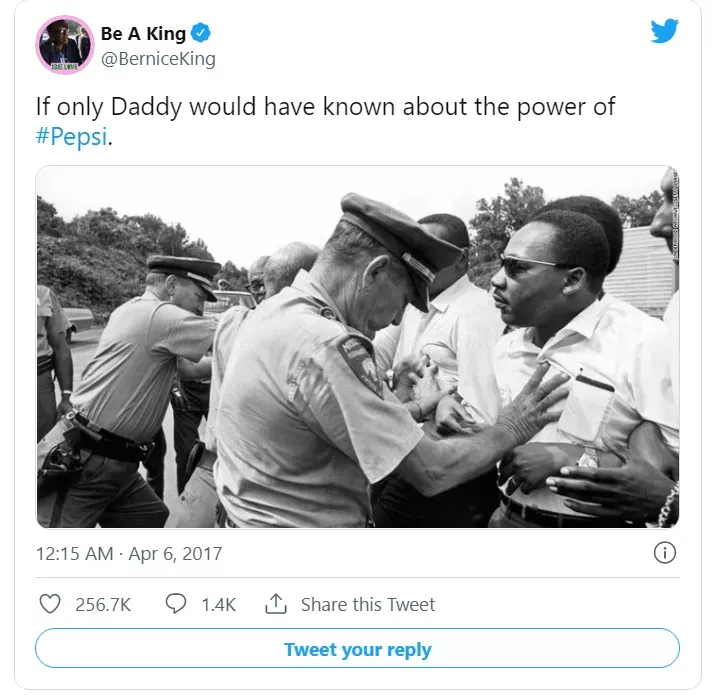
Task: Click the 12:15 AM tweet time
Action: (74, 553)
